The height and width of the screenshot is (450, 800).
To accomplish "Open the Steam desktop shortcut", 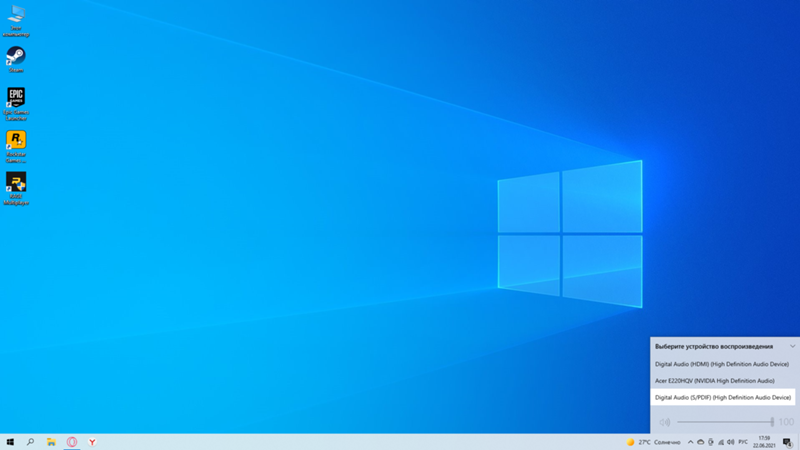I will [x=16, y=57].
